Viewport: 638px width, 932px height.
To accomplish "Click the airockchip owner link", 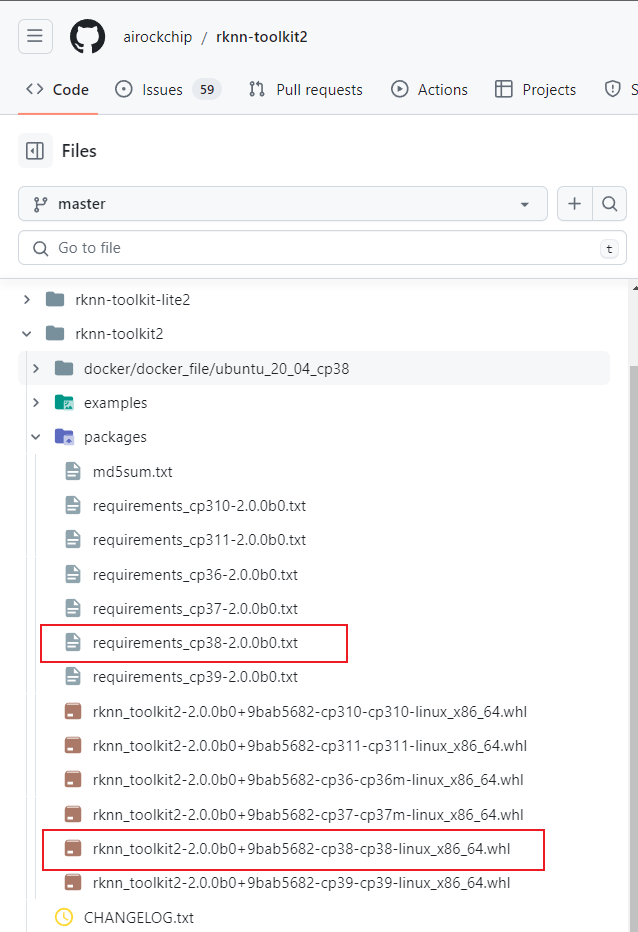I will click(158, 37).
